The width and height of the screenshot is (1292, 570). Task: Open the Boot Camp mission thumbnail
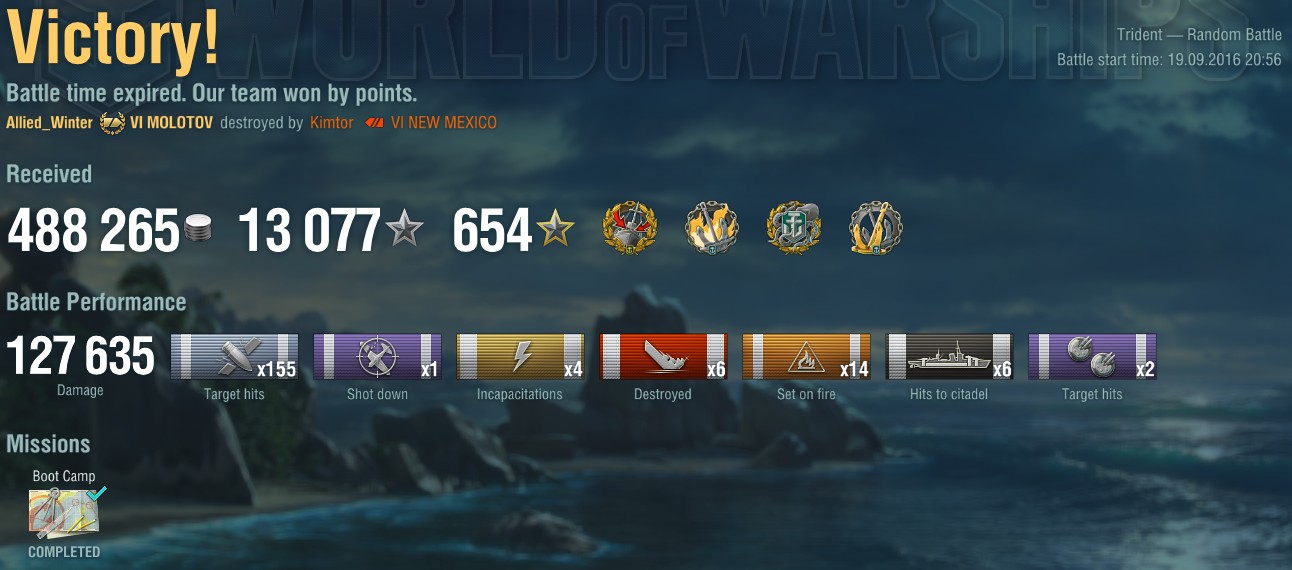(64, 513)
